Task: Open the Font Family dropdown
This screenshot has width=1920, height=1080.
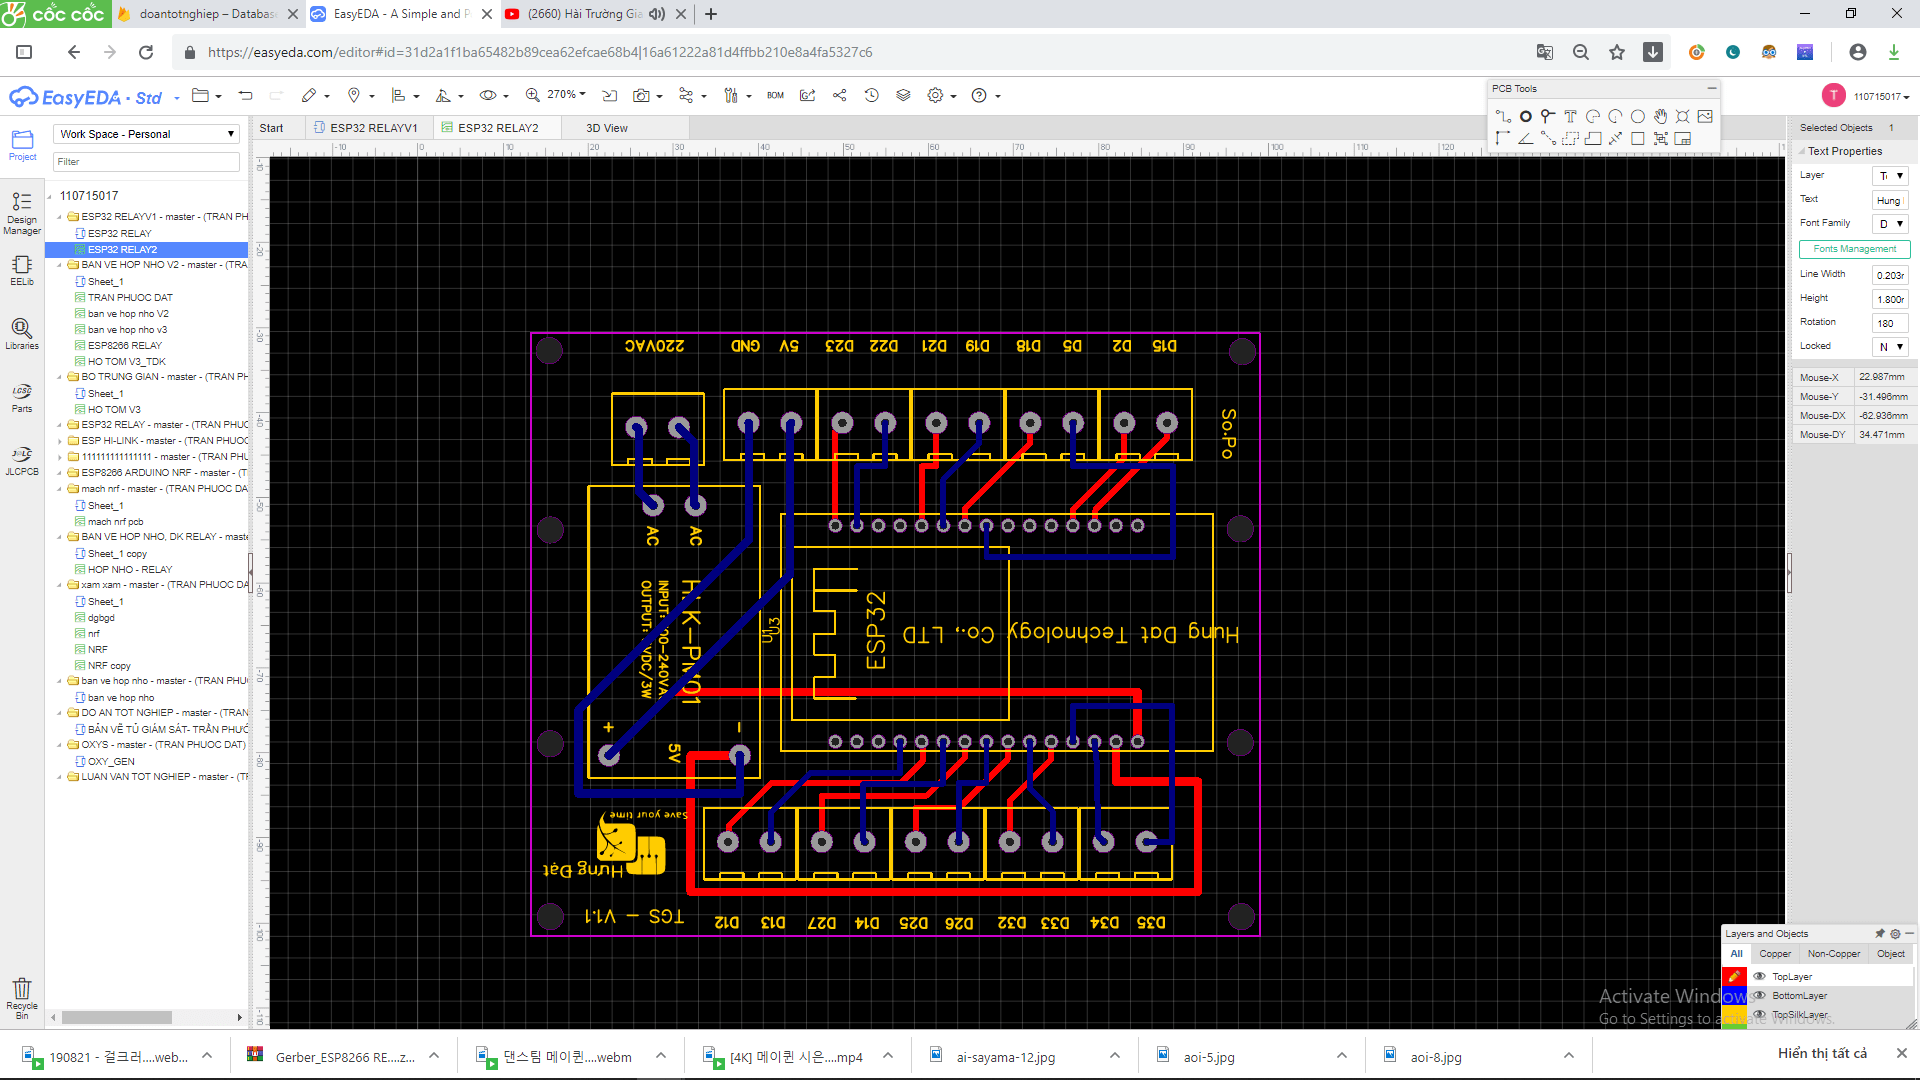Action: (x=1890, y=224)
